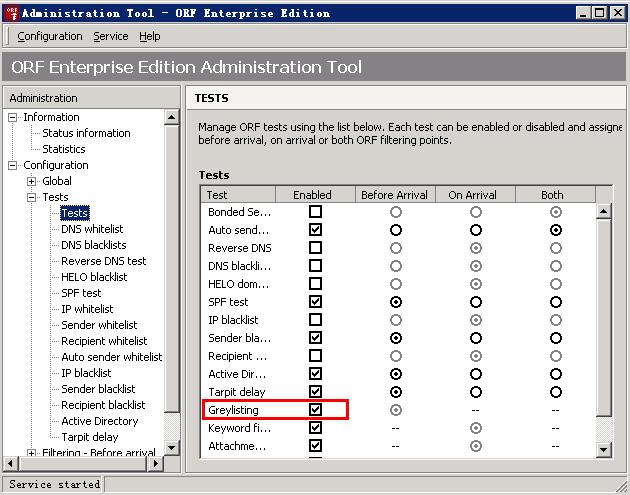The height and width of the screenshot is (495, 630).
Task: Open the Help menu
Action: pos(150,36)
